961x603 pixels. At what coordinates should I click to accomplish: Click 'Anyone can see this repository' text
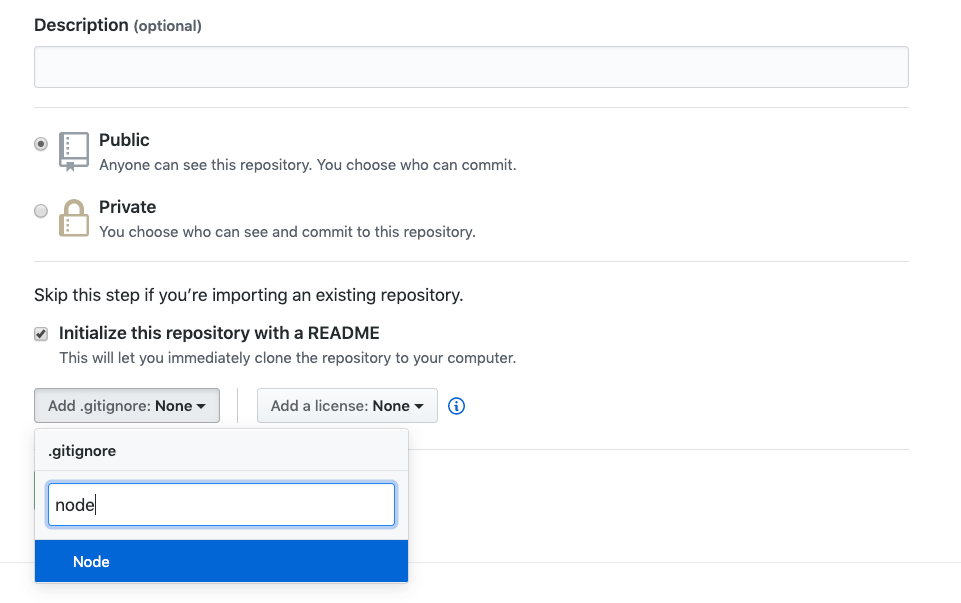(308, 165)
